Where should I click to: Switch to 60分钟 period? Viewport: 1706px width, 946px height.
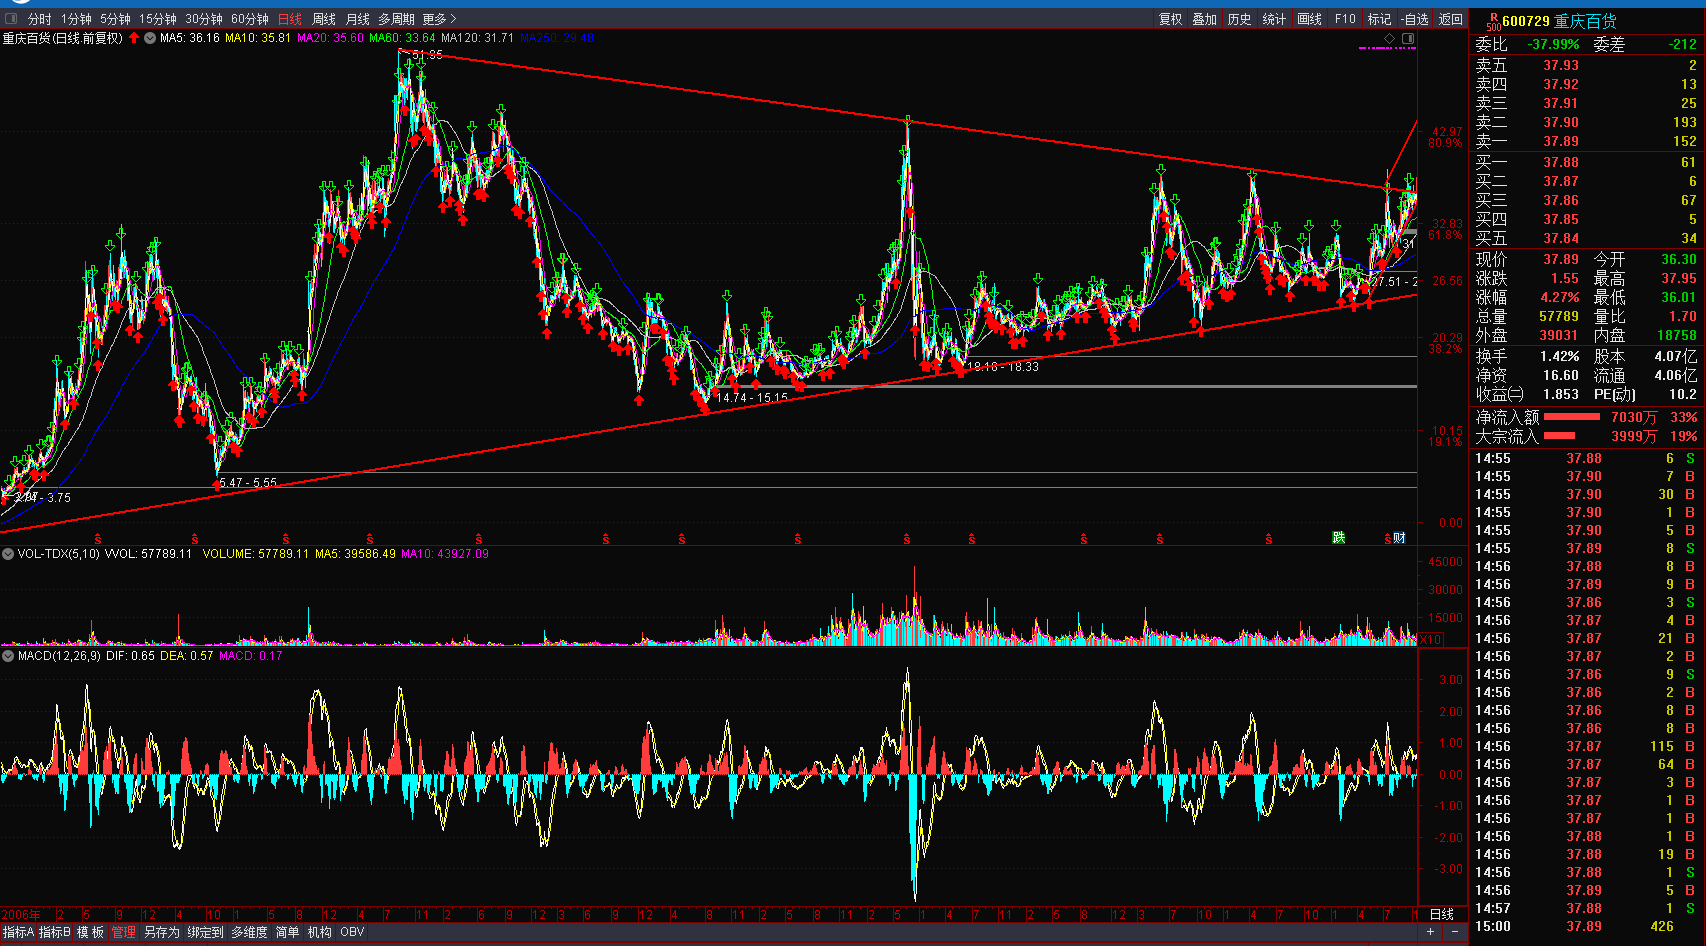pyautogui.click(x=250, y=19)
